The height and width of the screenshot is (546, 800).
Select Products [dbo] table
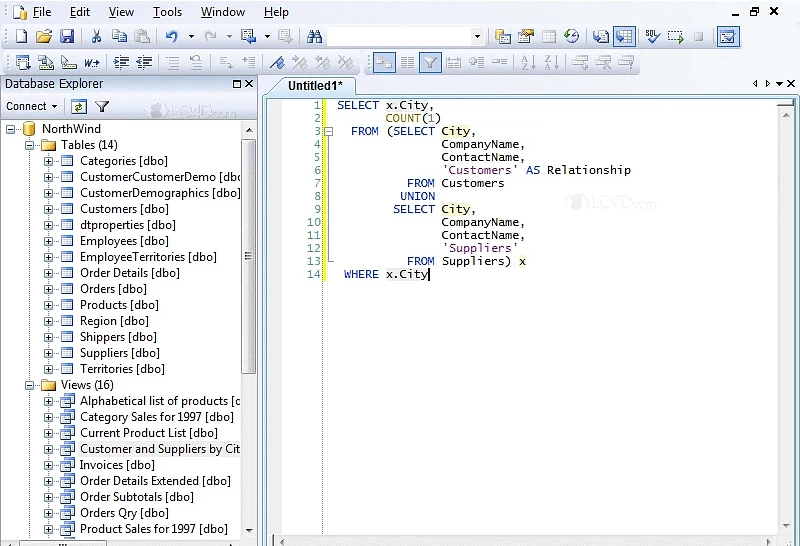point(119,305)
